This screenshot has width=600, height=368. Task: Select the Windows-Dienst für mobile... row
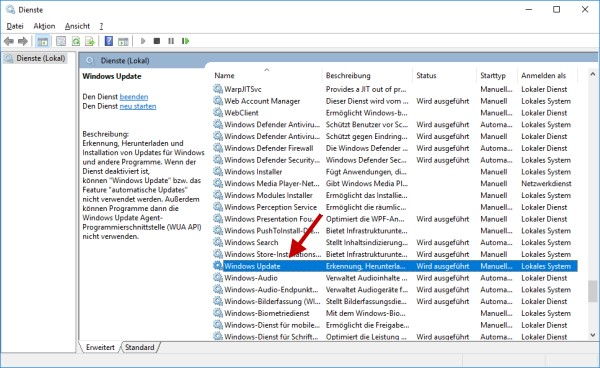tap(395, 325)
